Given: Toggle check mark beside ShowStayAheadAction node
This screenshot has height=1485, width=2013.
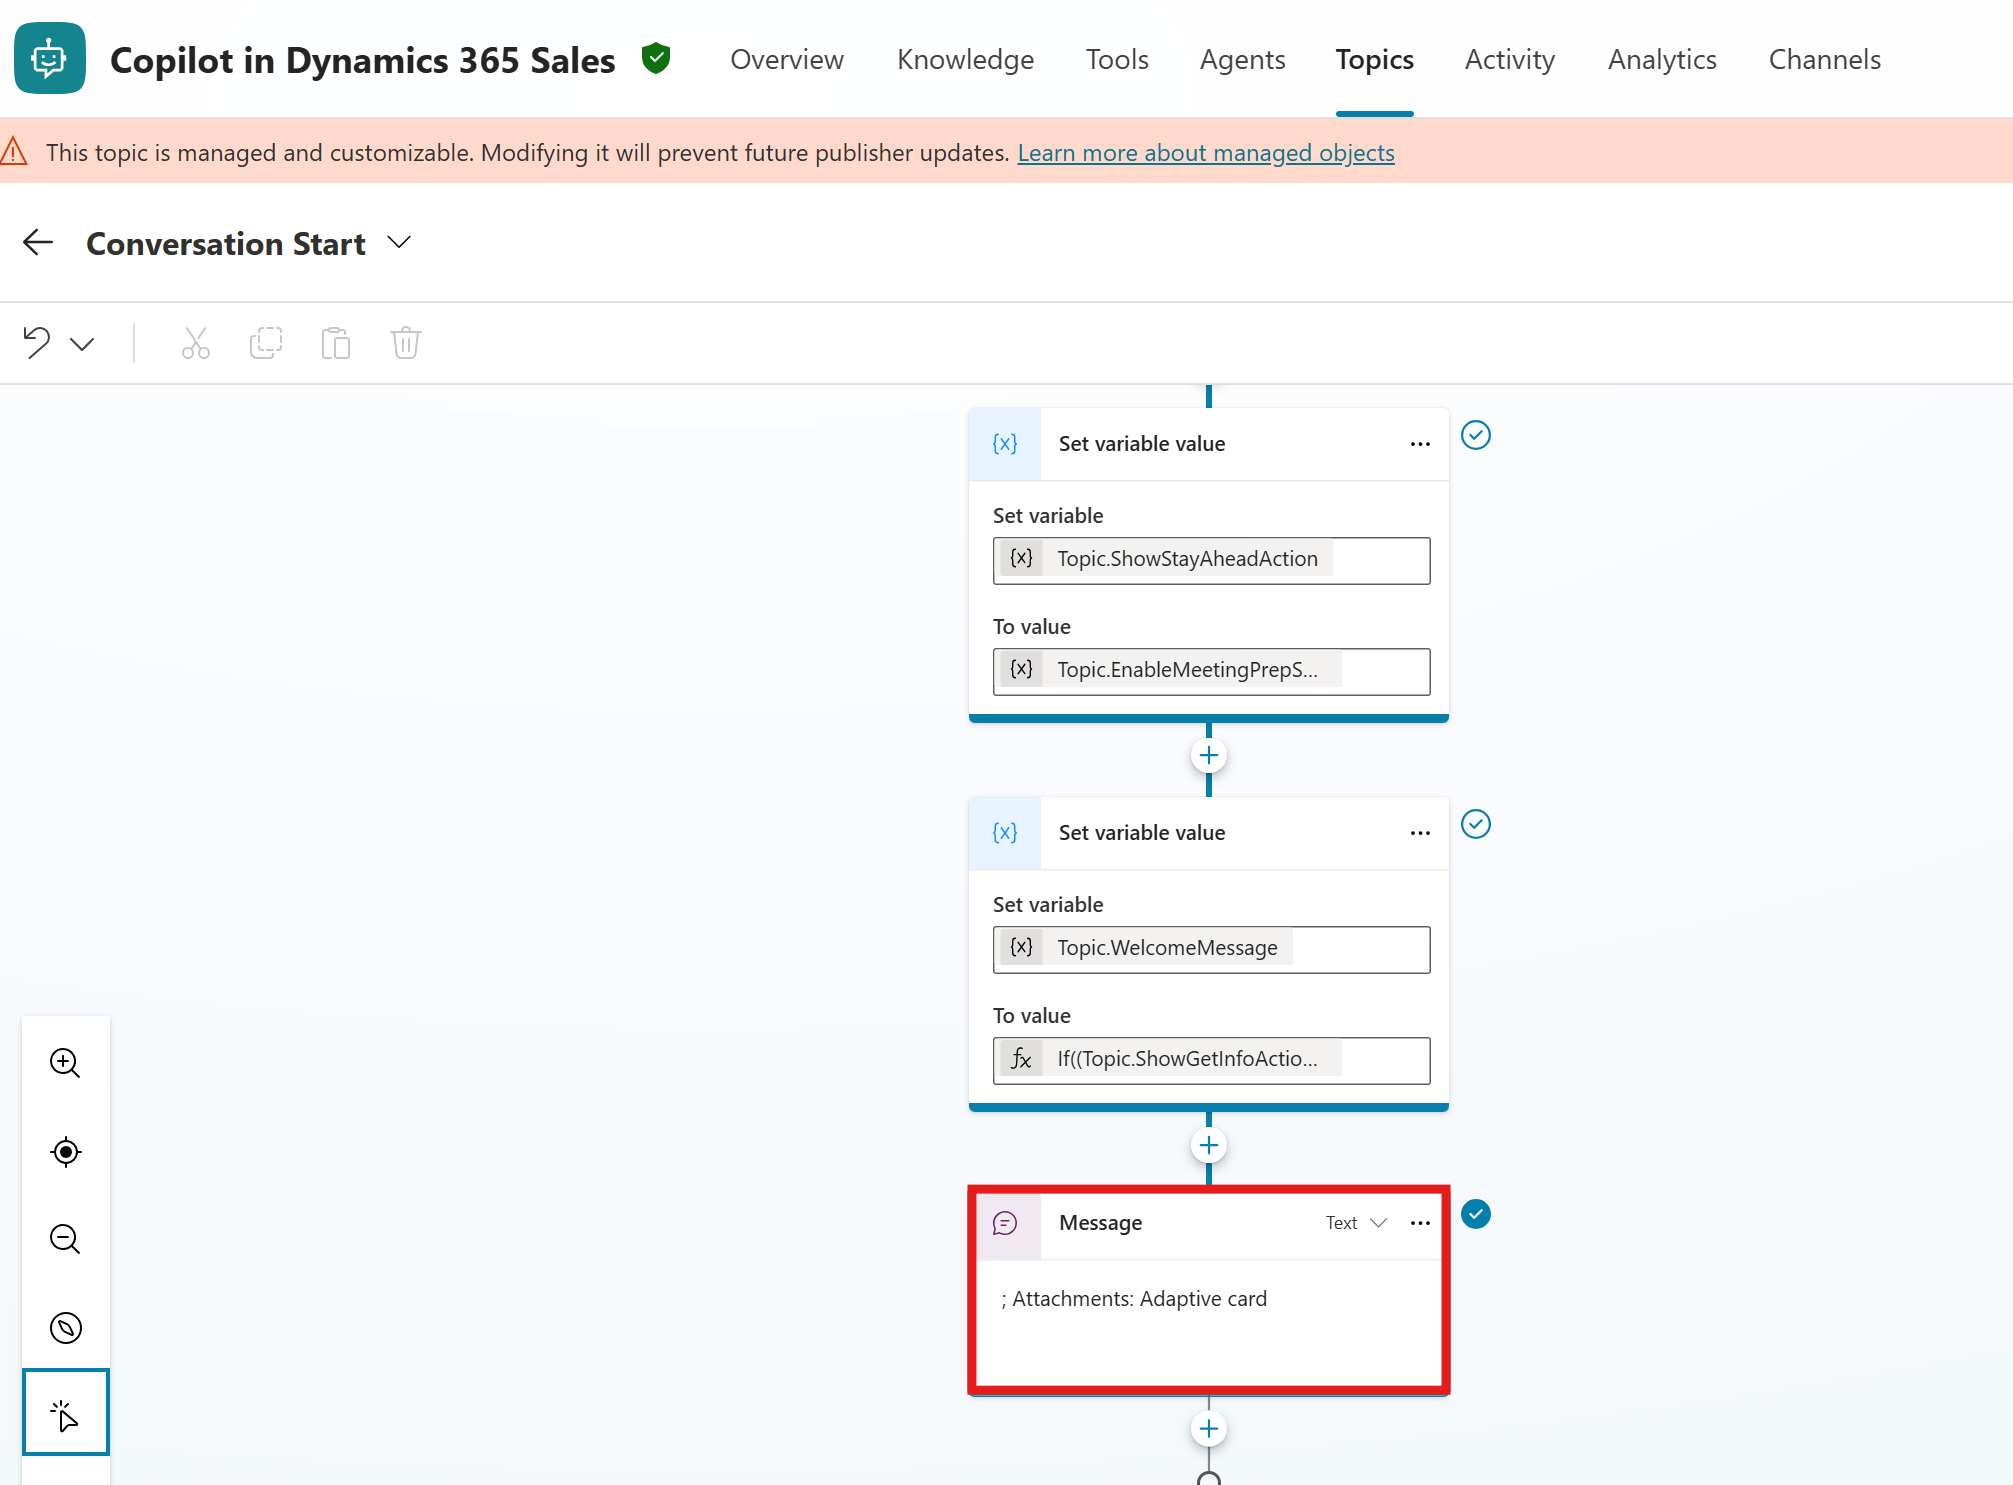Looking at the screenshot, I should point(1475,435).
